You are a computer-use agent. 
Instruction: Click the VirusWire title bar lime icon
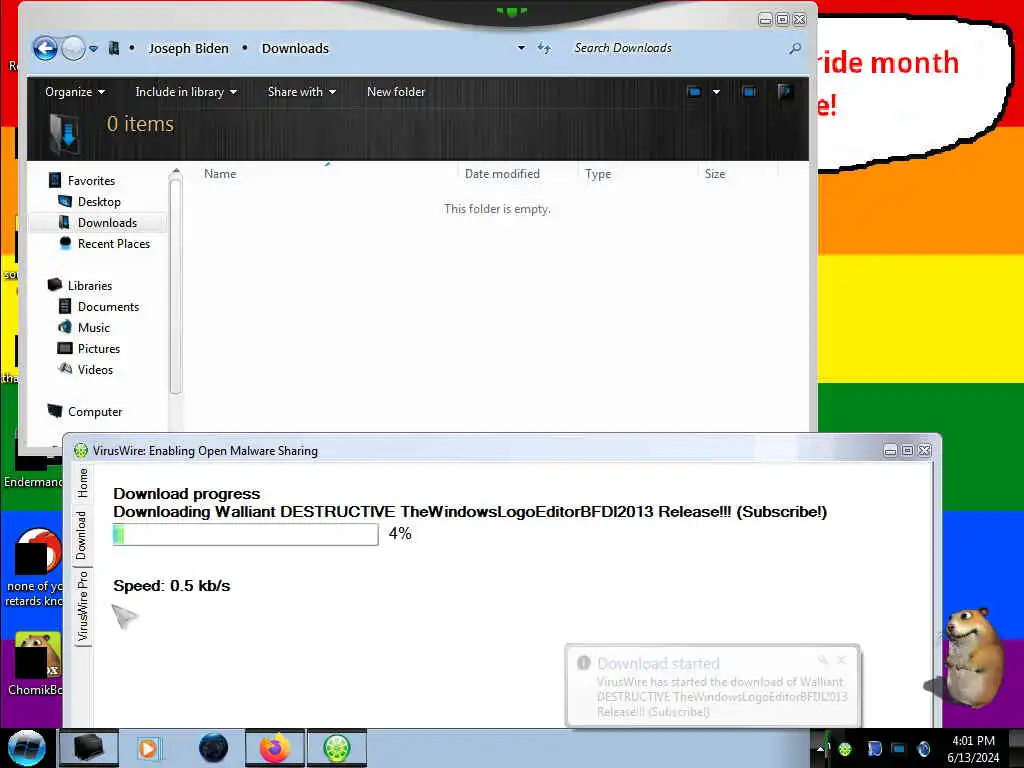click(81, 451)
